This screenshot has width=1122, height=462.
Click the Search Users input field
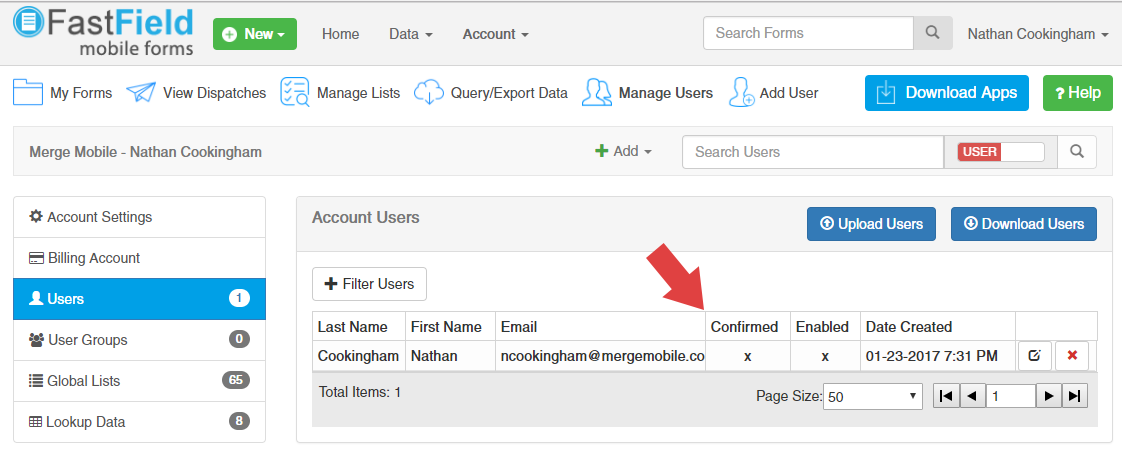812,152
